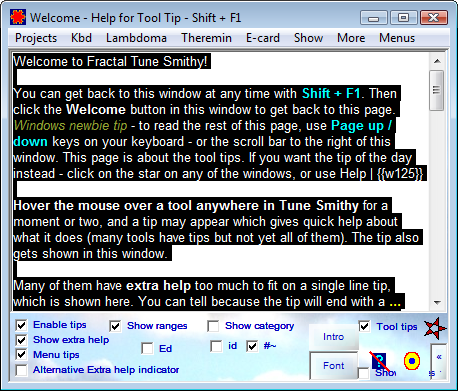The width and height of the screenshot is (458, 391).
Task: Click the 'extra help' bold text
Action: coord(158,286)
